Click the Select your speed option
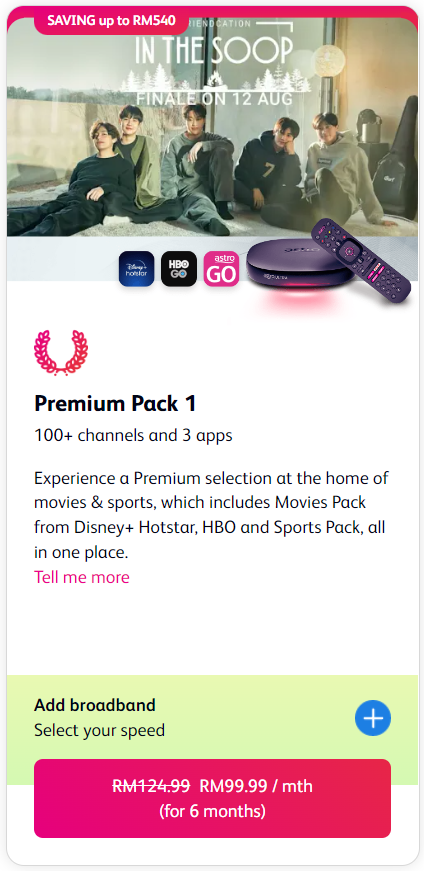 pos(99,730)
